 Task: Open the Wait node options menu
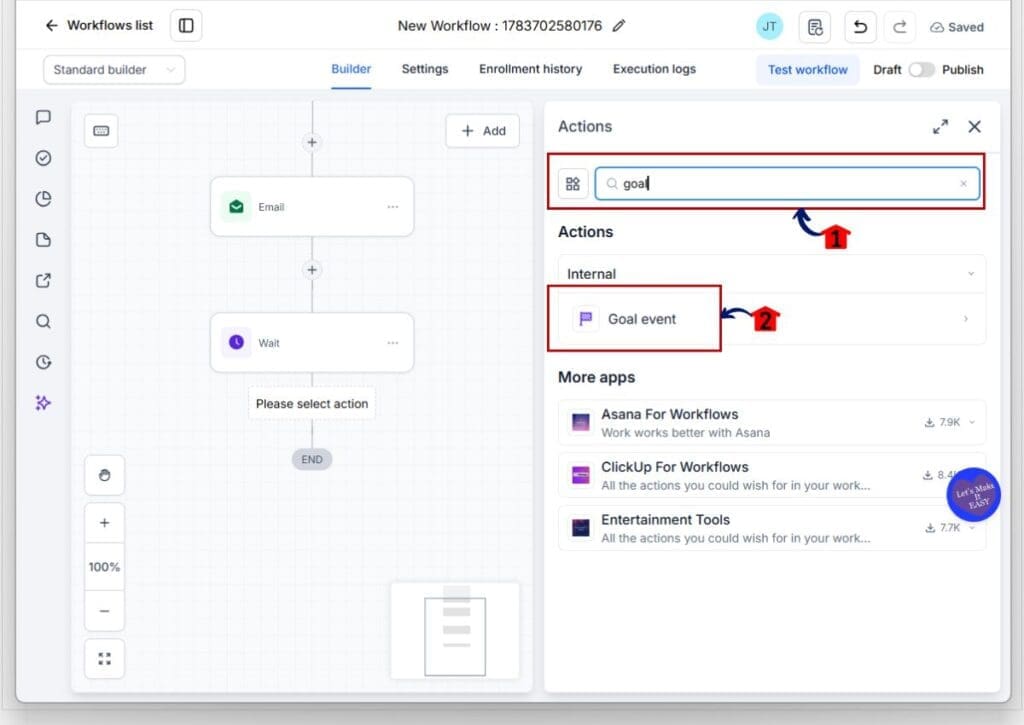pyautogui.click(x=392, y=342)
